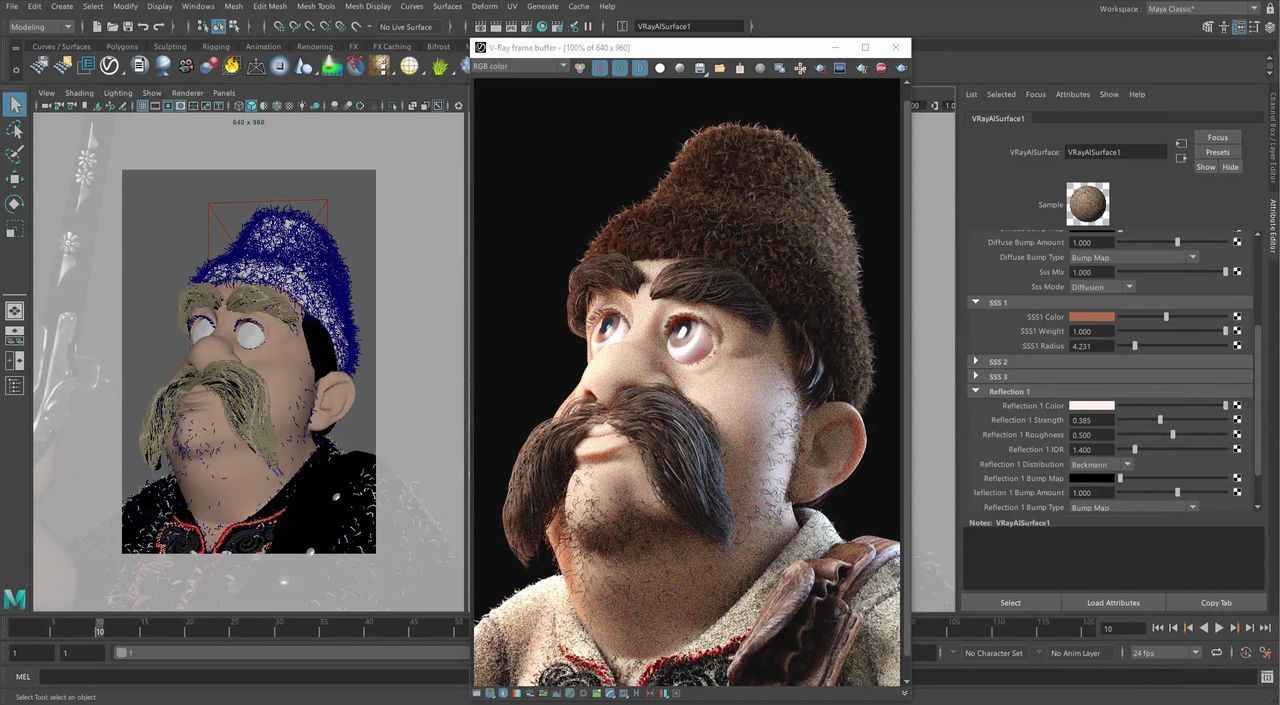Click the green grass shelf icon

point(440,66)
